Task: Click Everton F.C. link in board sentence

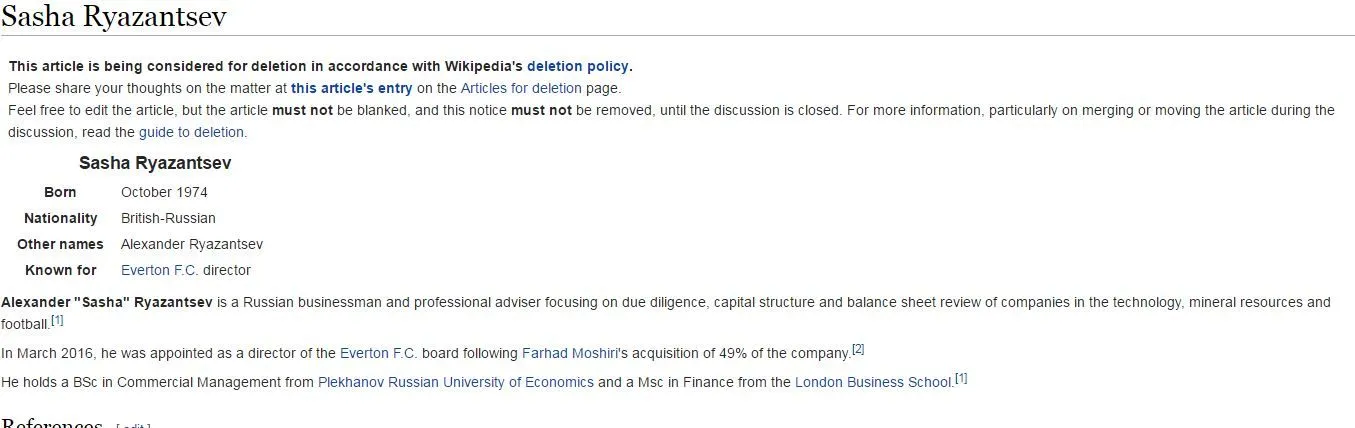Action: coord(379,353)
